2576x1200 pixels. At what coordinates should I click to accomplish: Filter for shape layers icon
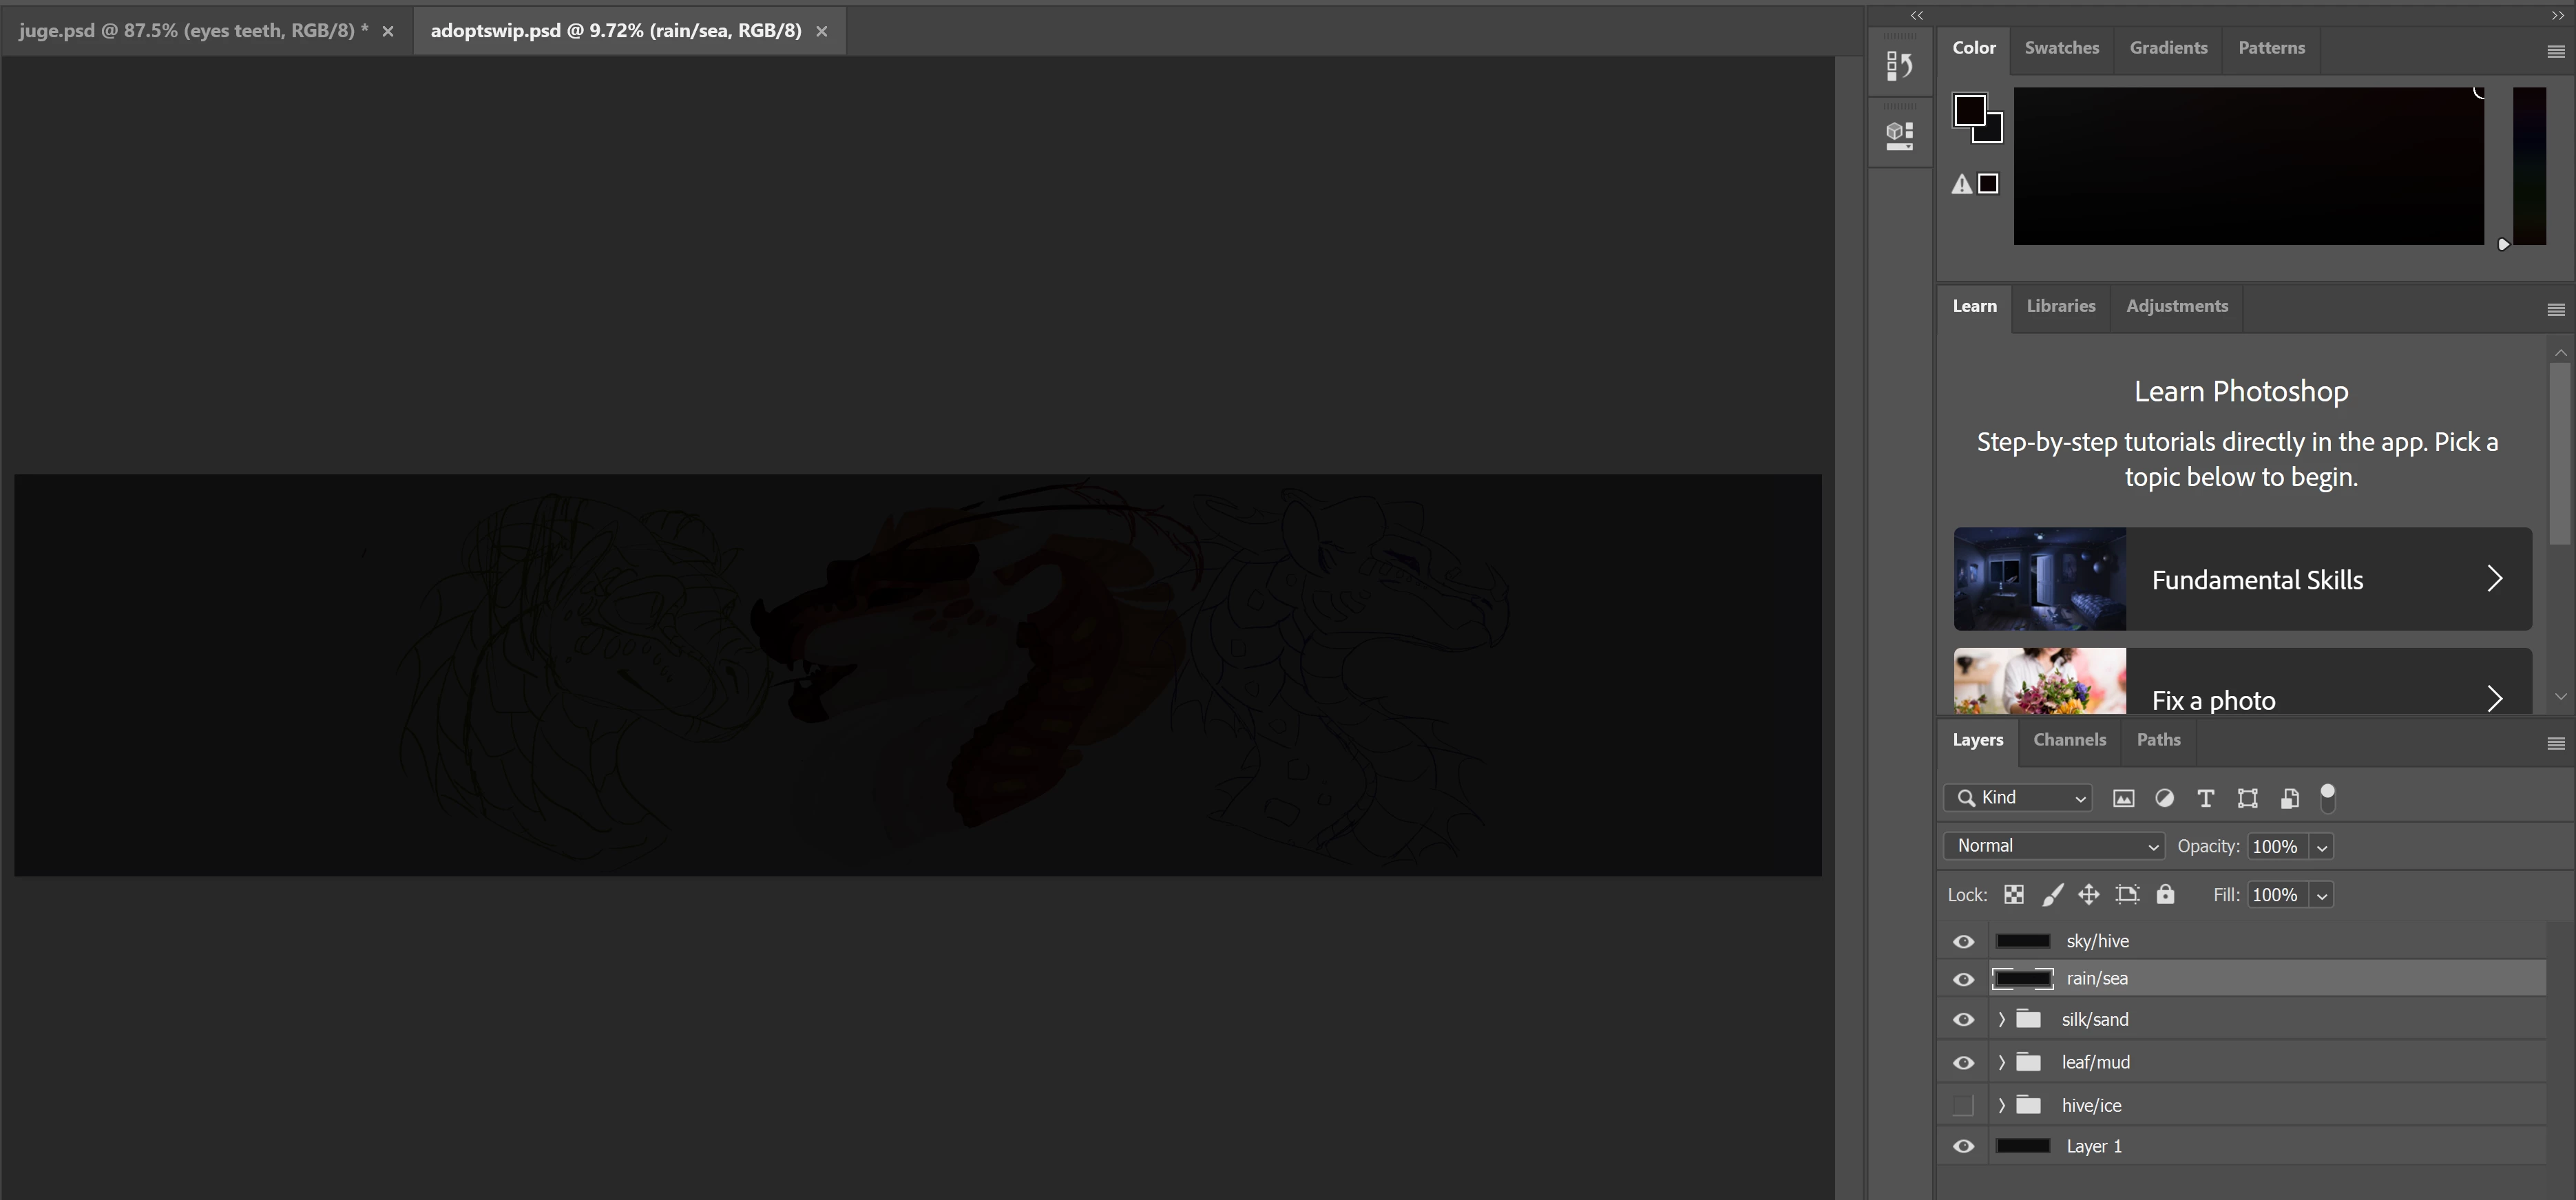[x=2247, y=798]
